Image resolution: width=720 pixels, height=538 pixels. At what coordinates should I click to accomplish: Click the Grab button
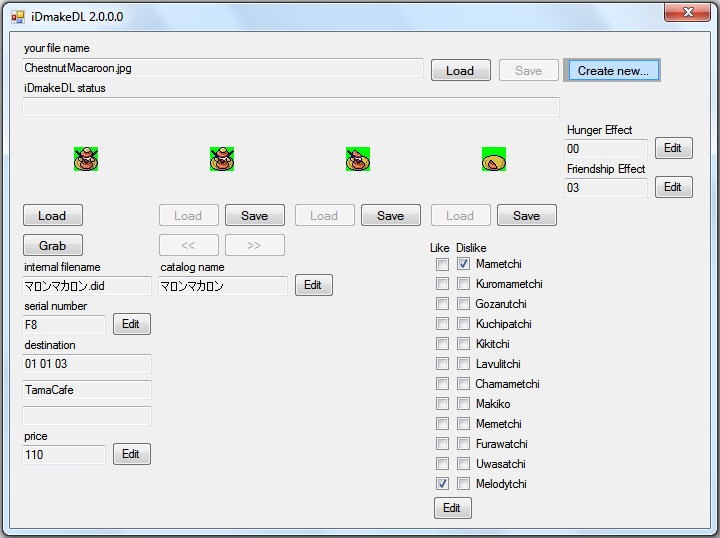[53, 245]
